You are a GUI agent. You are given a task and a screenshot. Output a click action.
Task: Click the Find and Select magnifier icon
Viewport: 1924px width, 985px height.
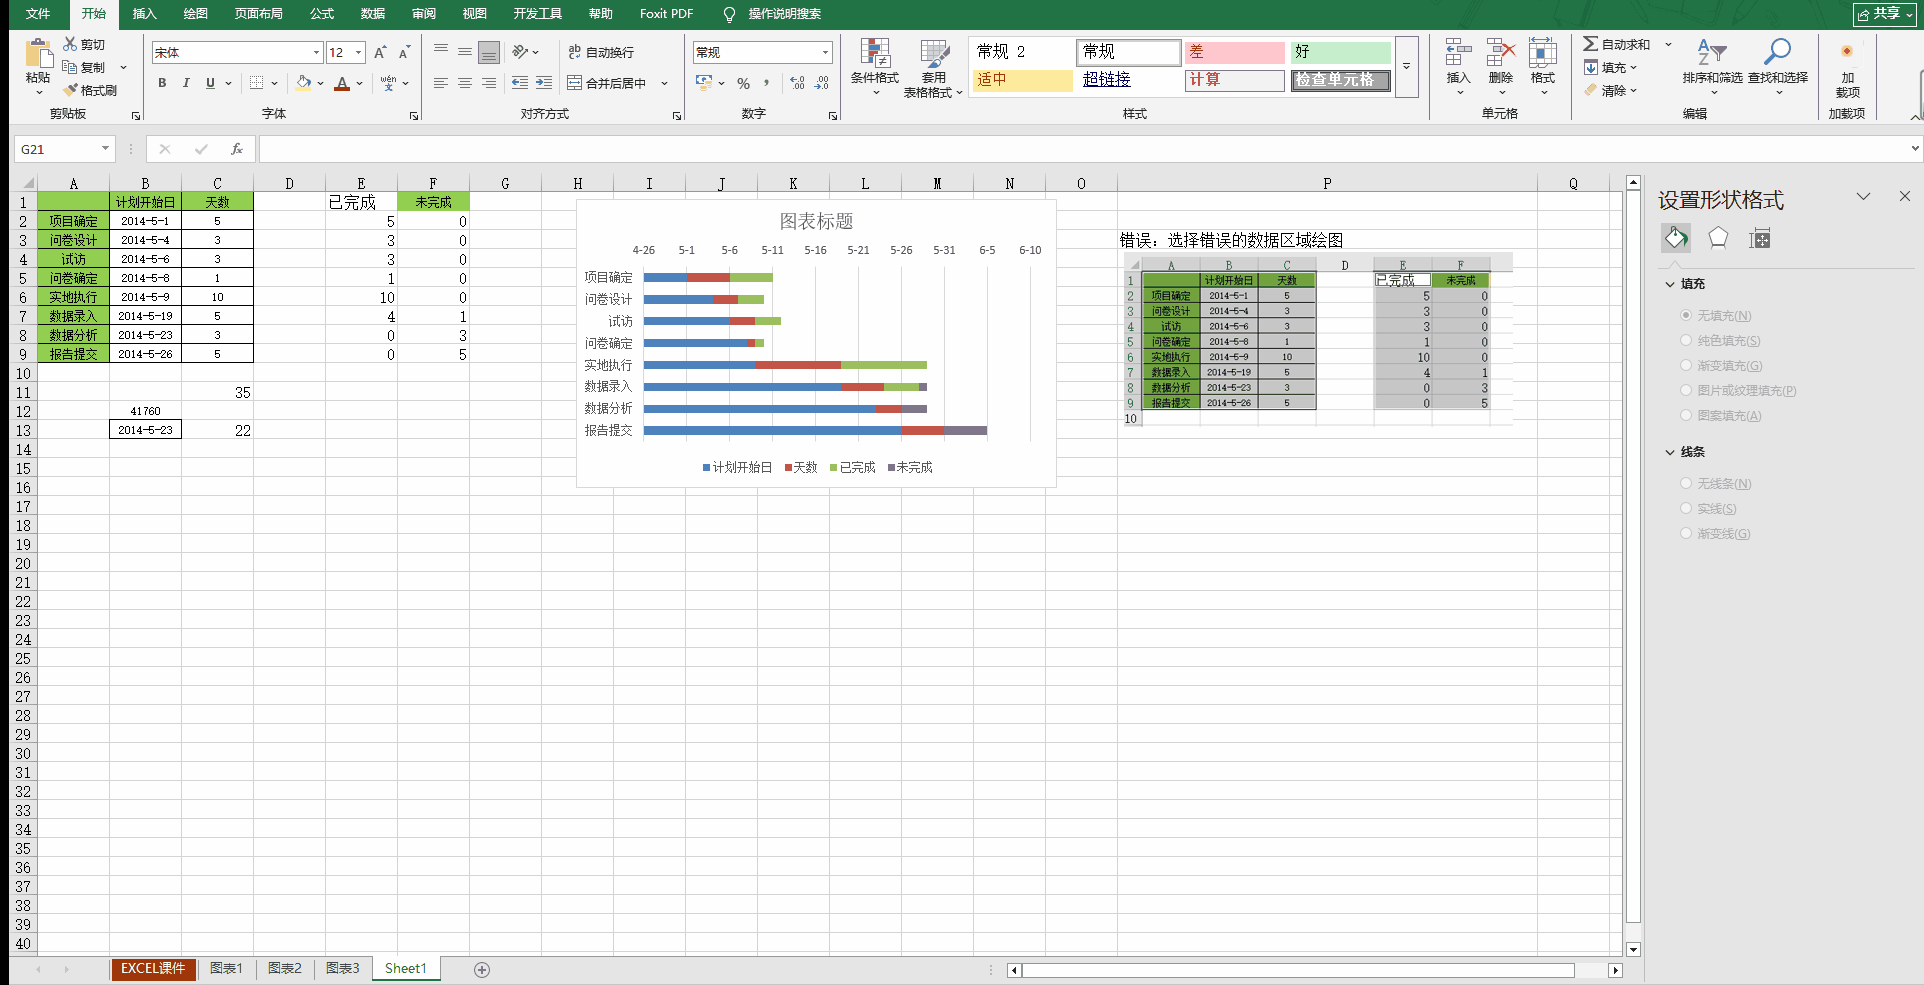coord(1777,53)
